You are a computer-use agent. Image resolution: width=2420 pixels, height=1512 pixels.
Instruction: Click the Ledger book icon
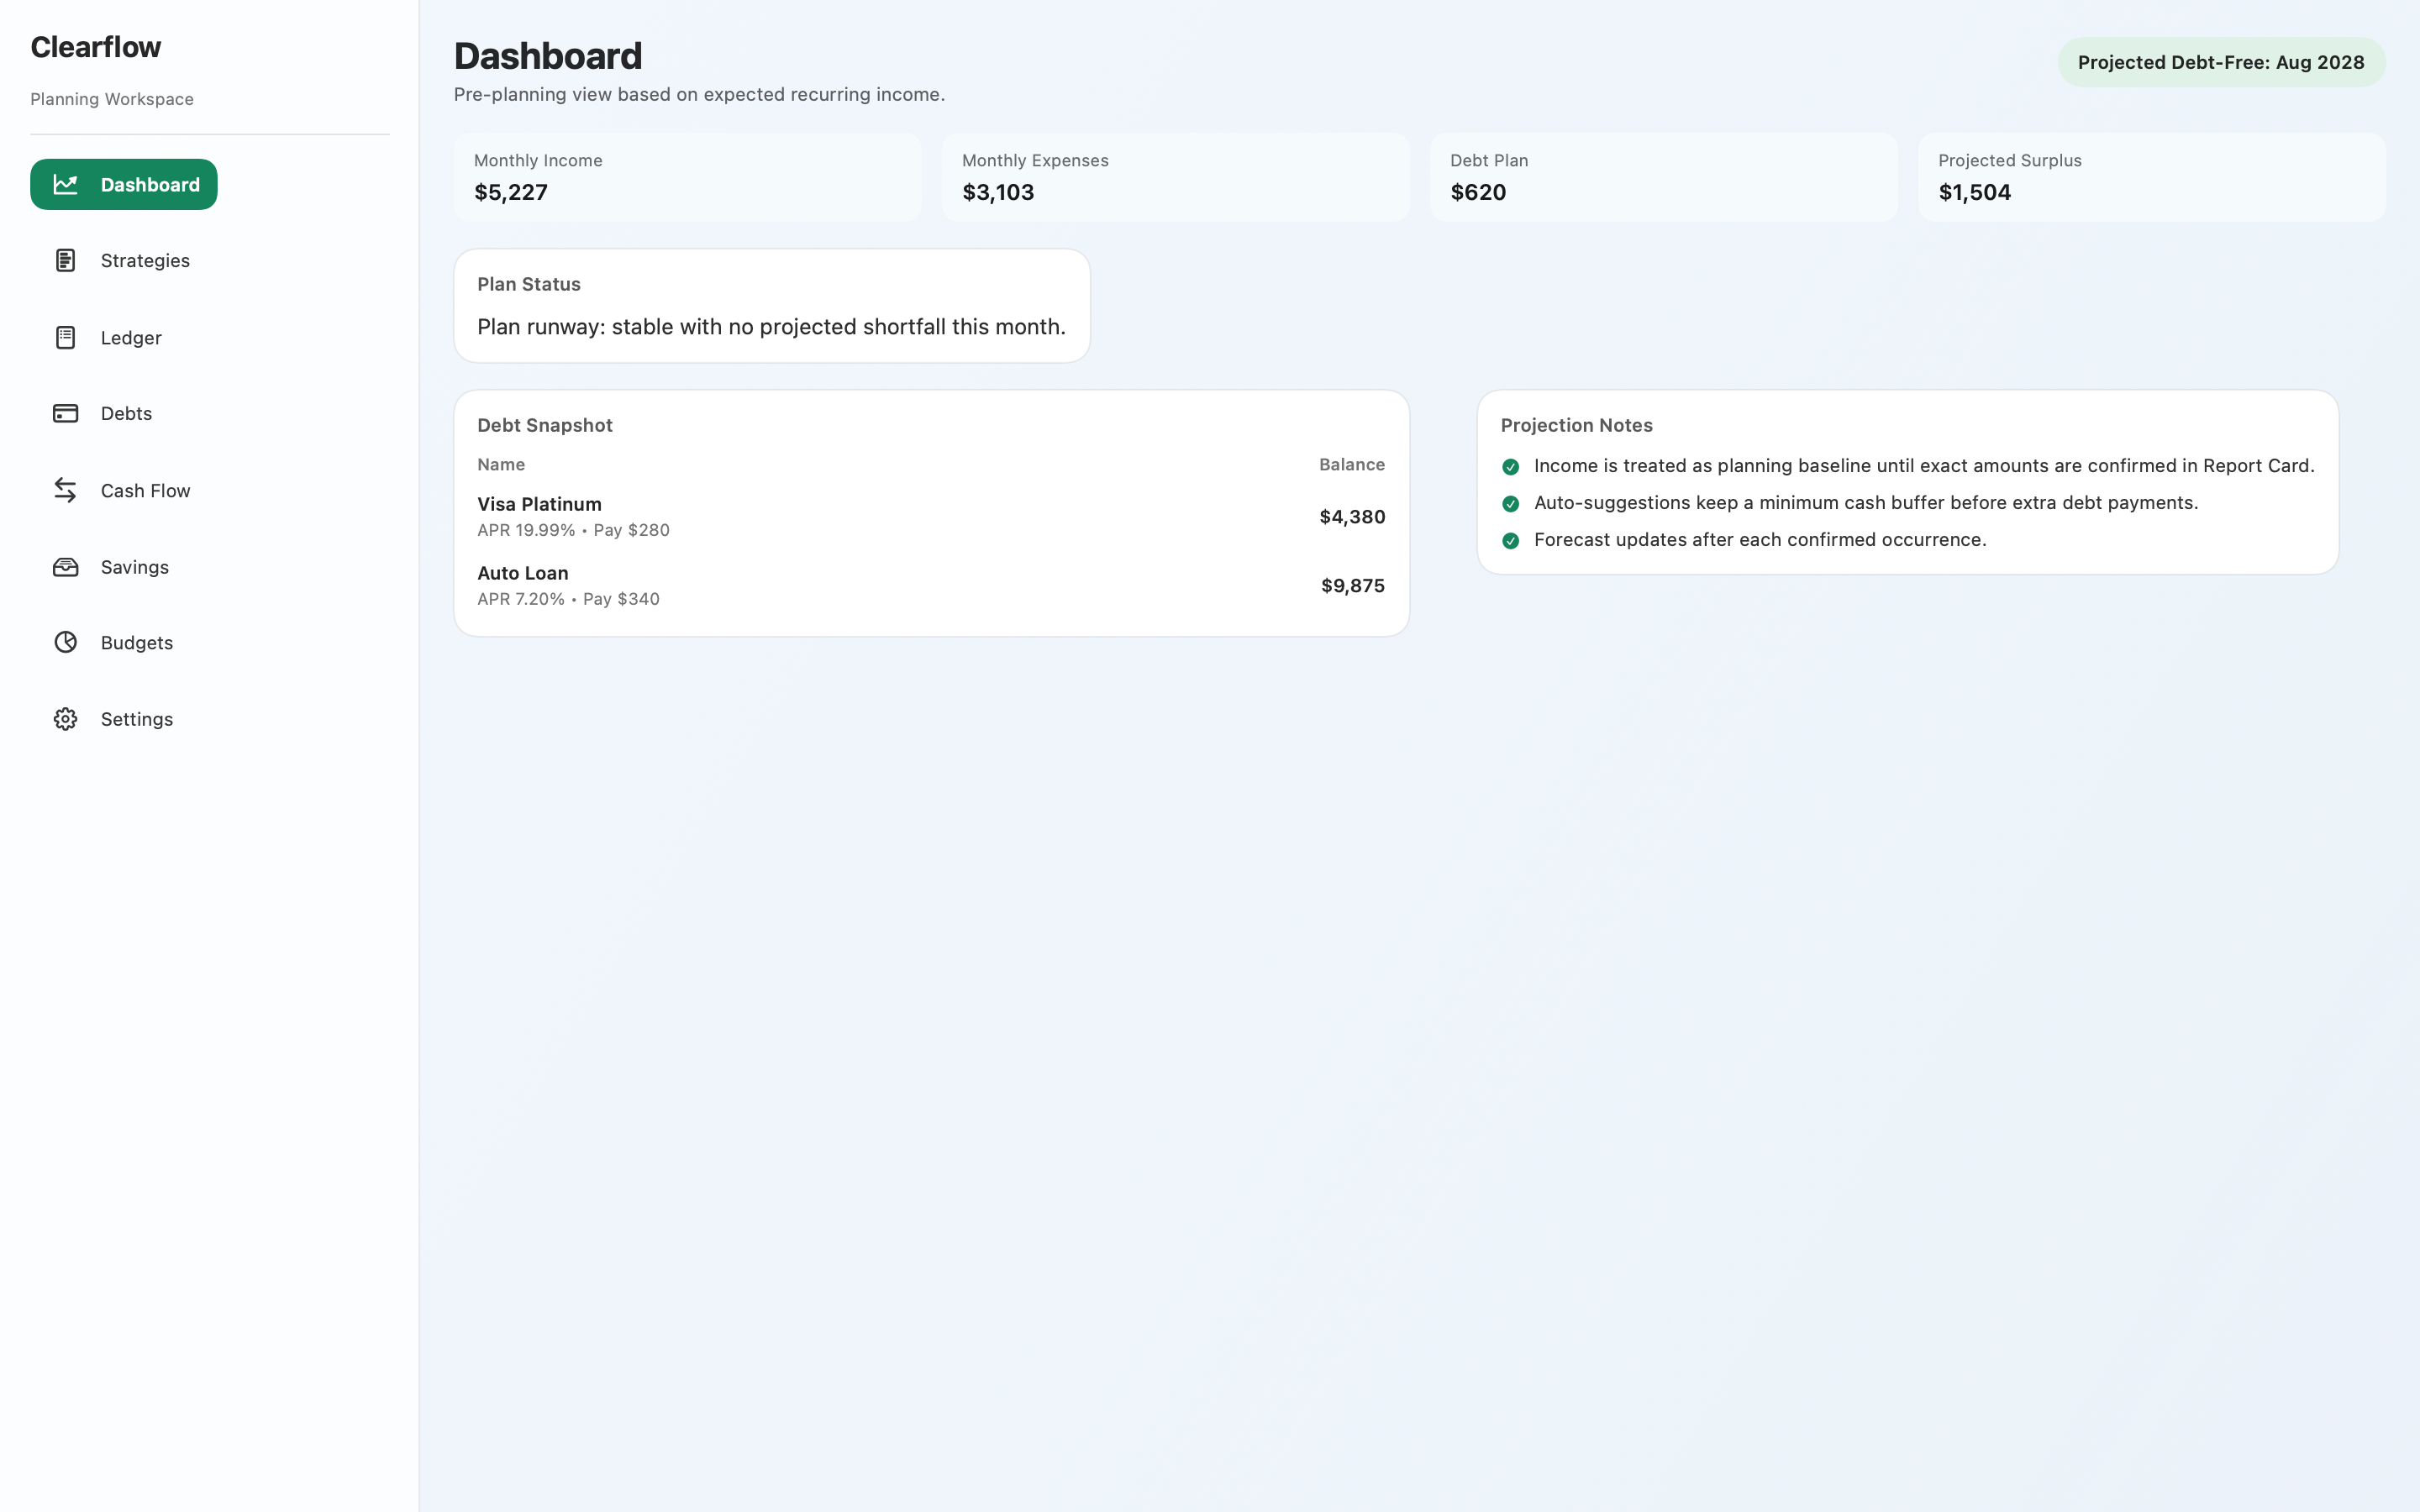[65, 337]
